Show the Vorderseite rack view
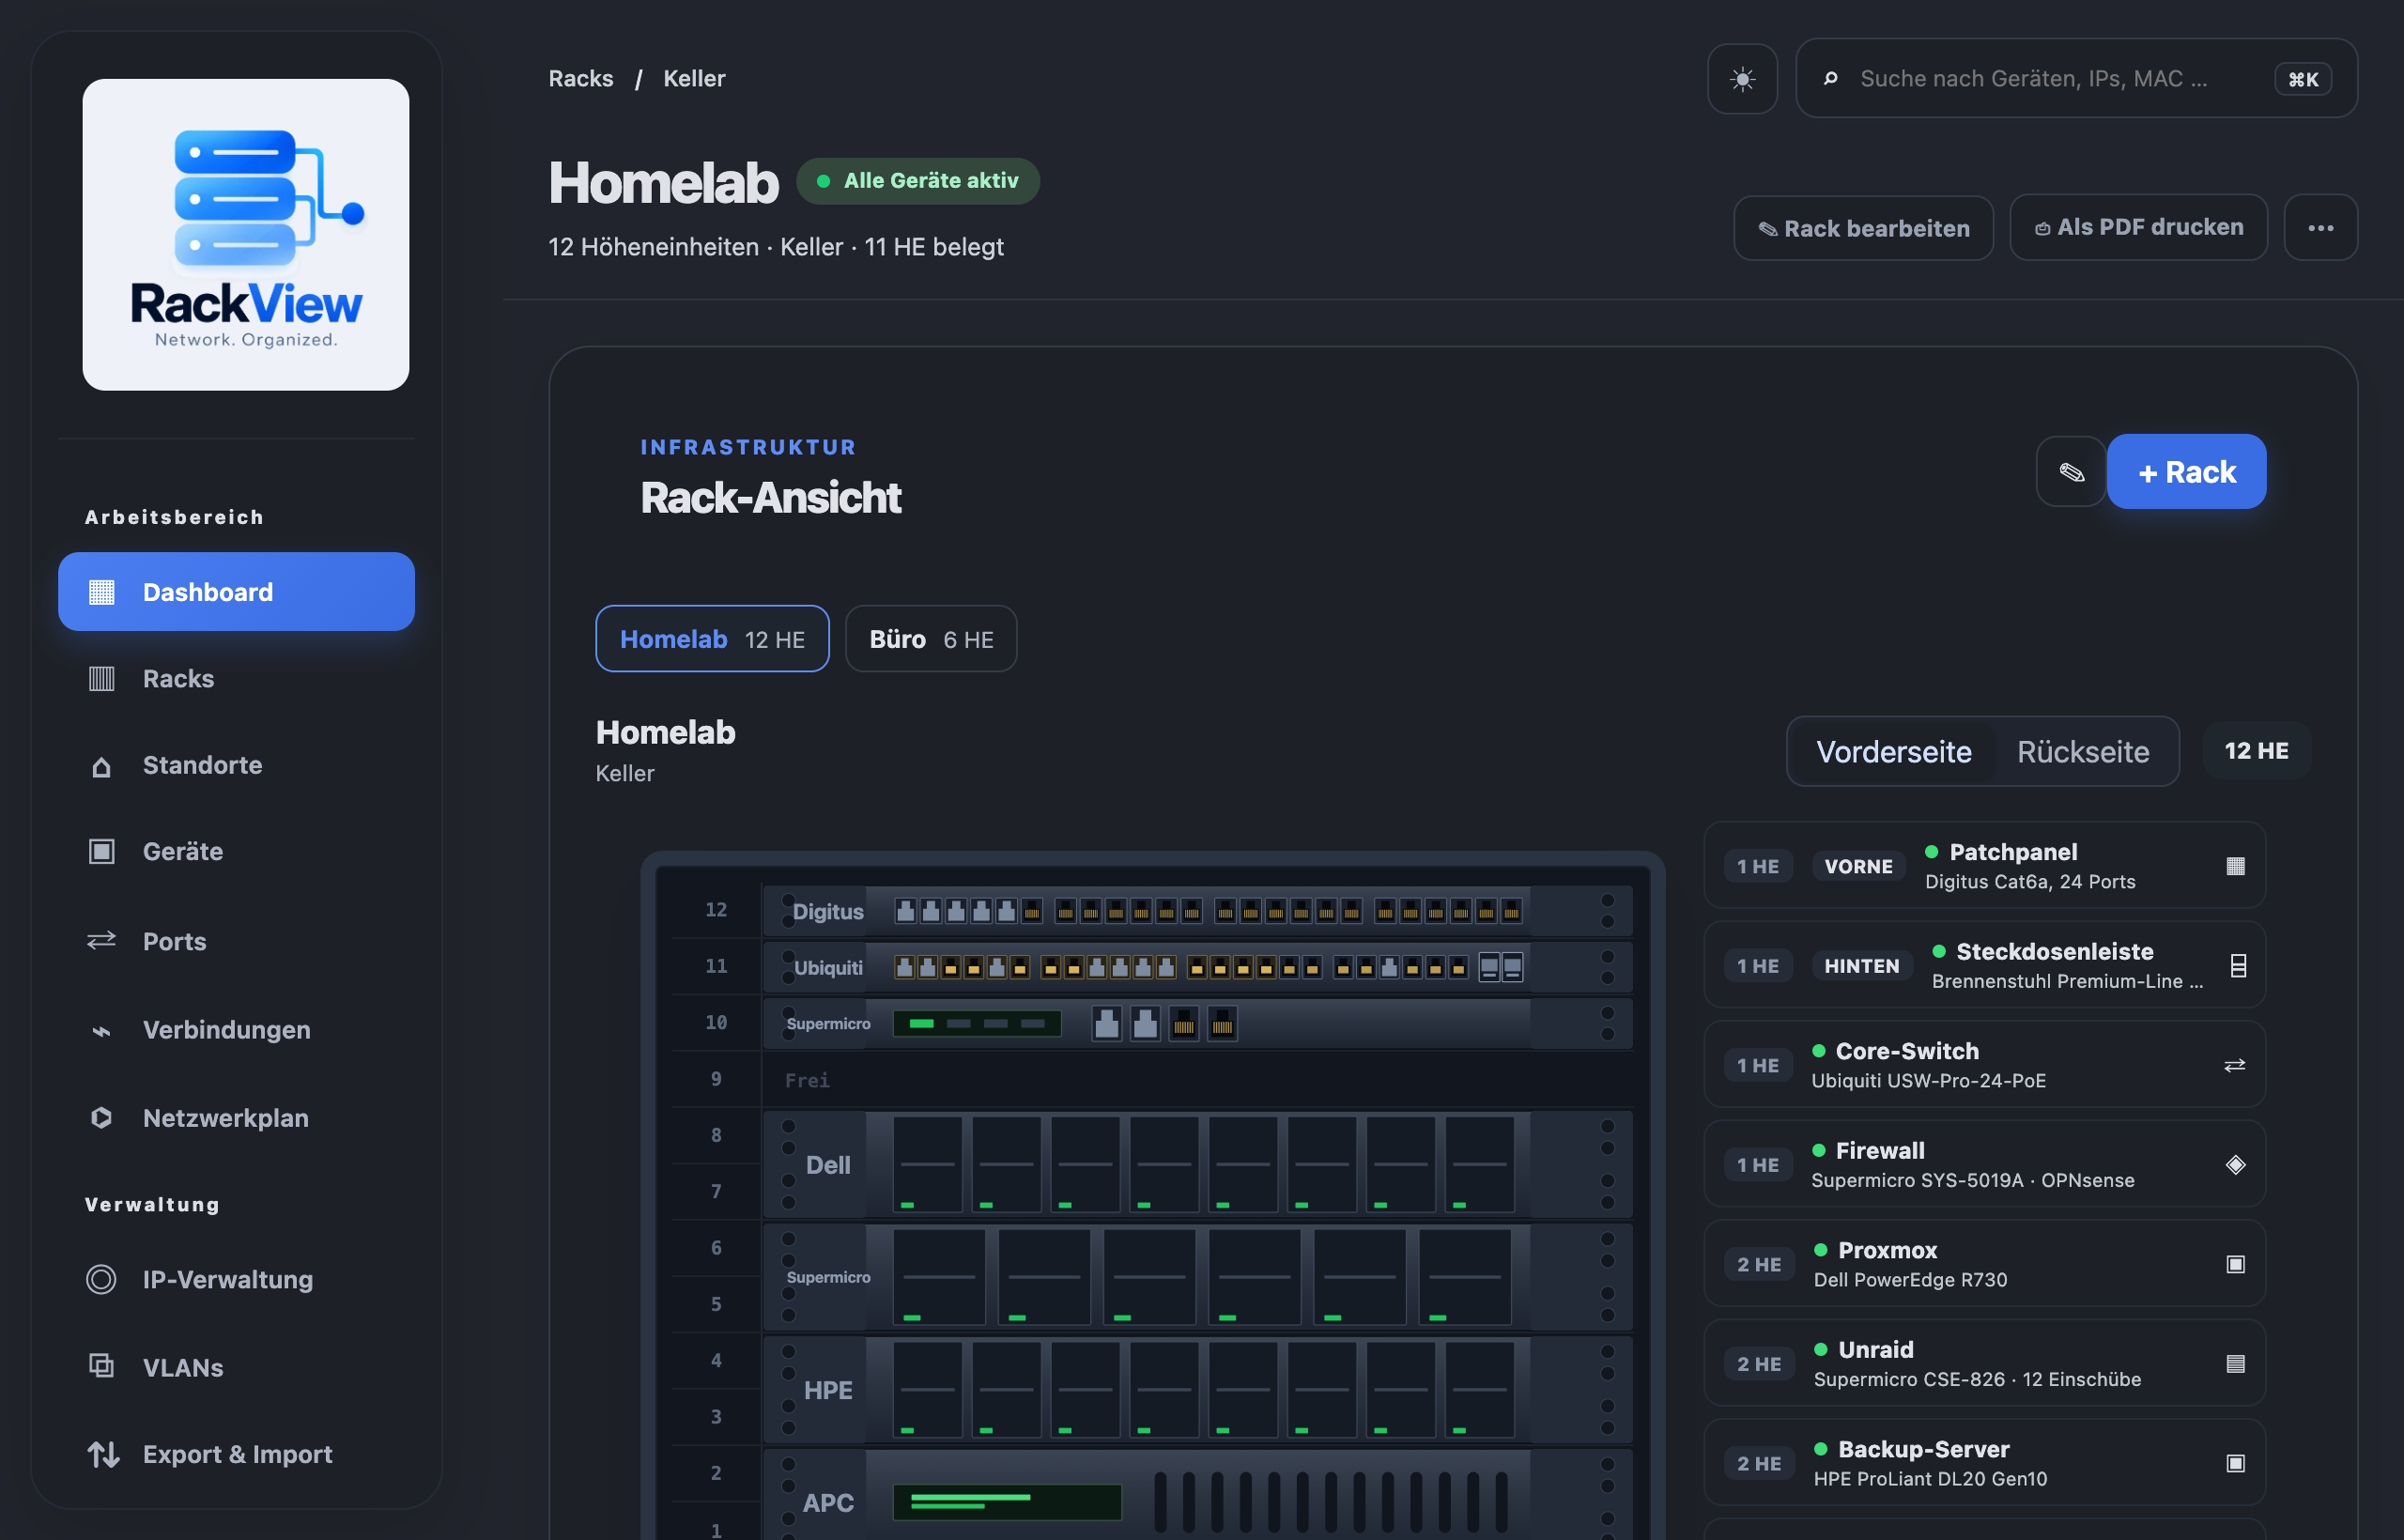Viewport: 2404px width, 1540px height. (x=1893, y=752)
